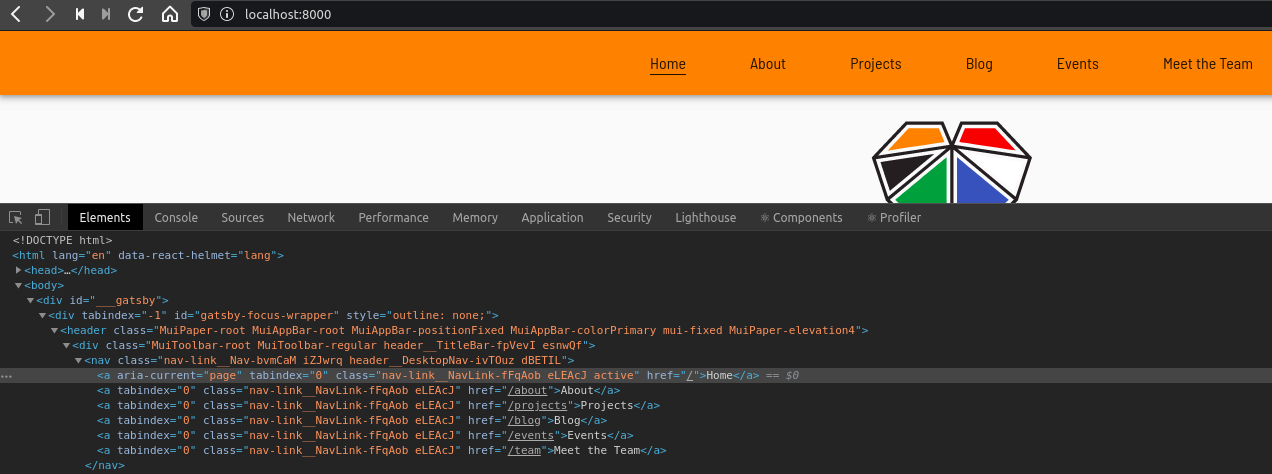The height and width of the screenshot is (474, 1272).
Task: Select the closing </nav> tag line
Action: (x=104, y=465)
